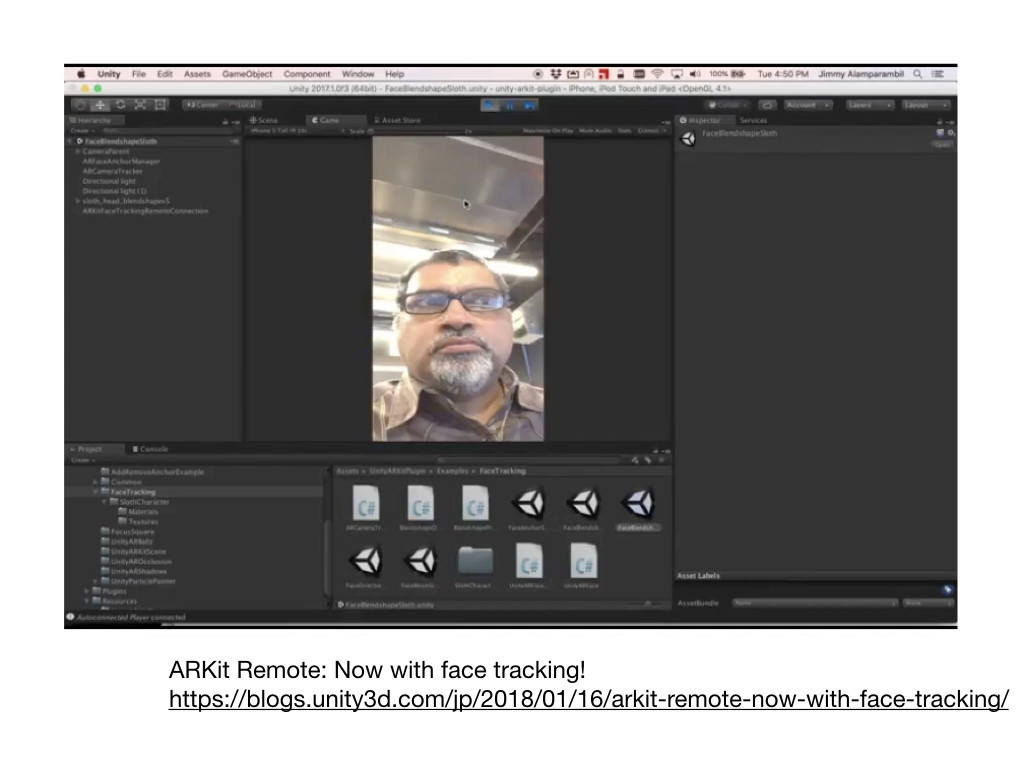Open the SlothCharact... folder asset
Image resolution: width=1024 pixels, height=768 pixels.
click(x=475, y=566)
